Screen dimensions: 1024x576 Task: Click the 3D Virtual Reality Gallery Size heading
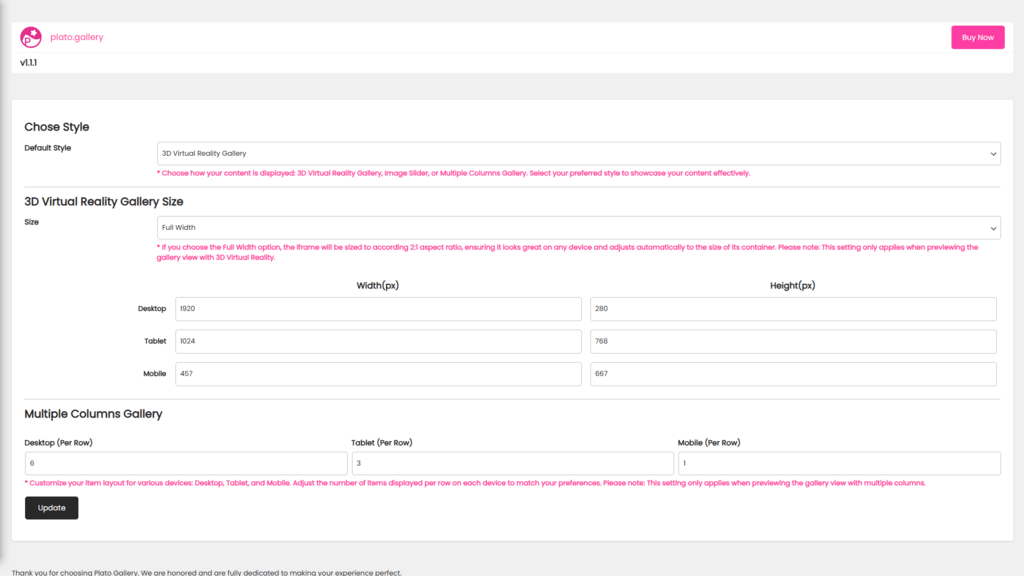point(104,202)
